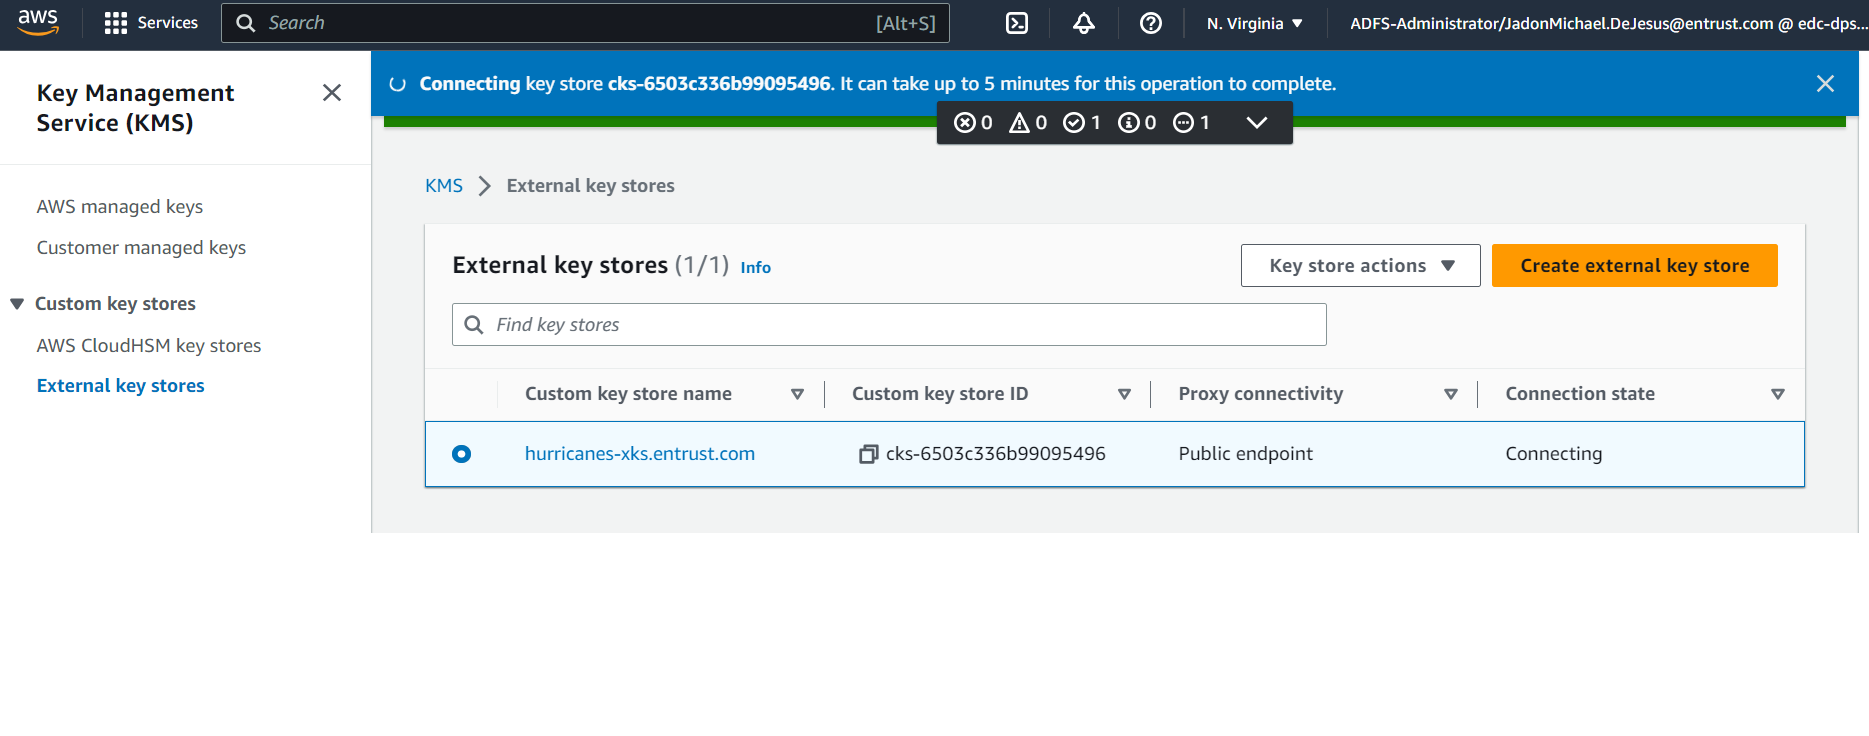The height and width of the screenshot is (736, 1869).
Task: Open Customer managed keys page
Action: tap(141, 248)
